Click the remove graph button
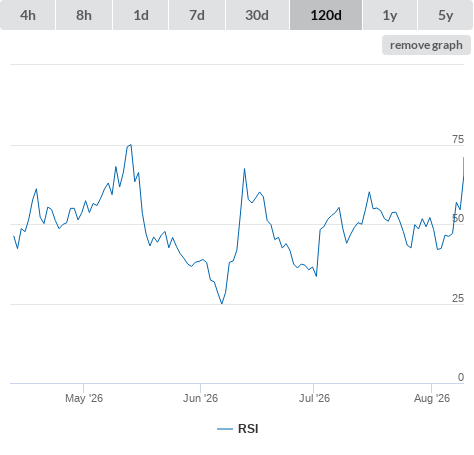 (426, 45)
